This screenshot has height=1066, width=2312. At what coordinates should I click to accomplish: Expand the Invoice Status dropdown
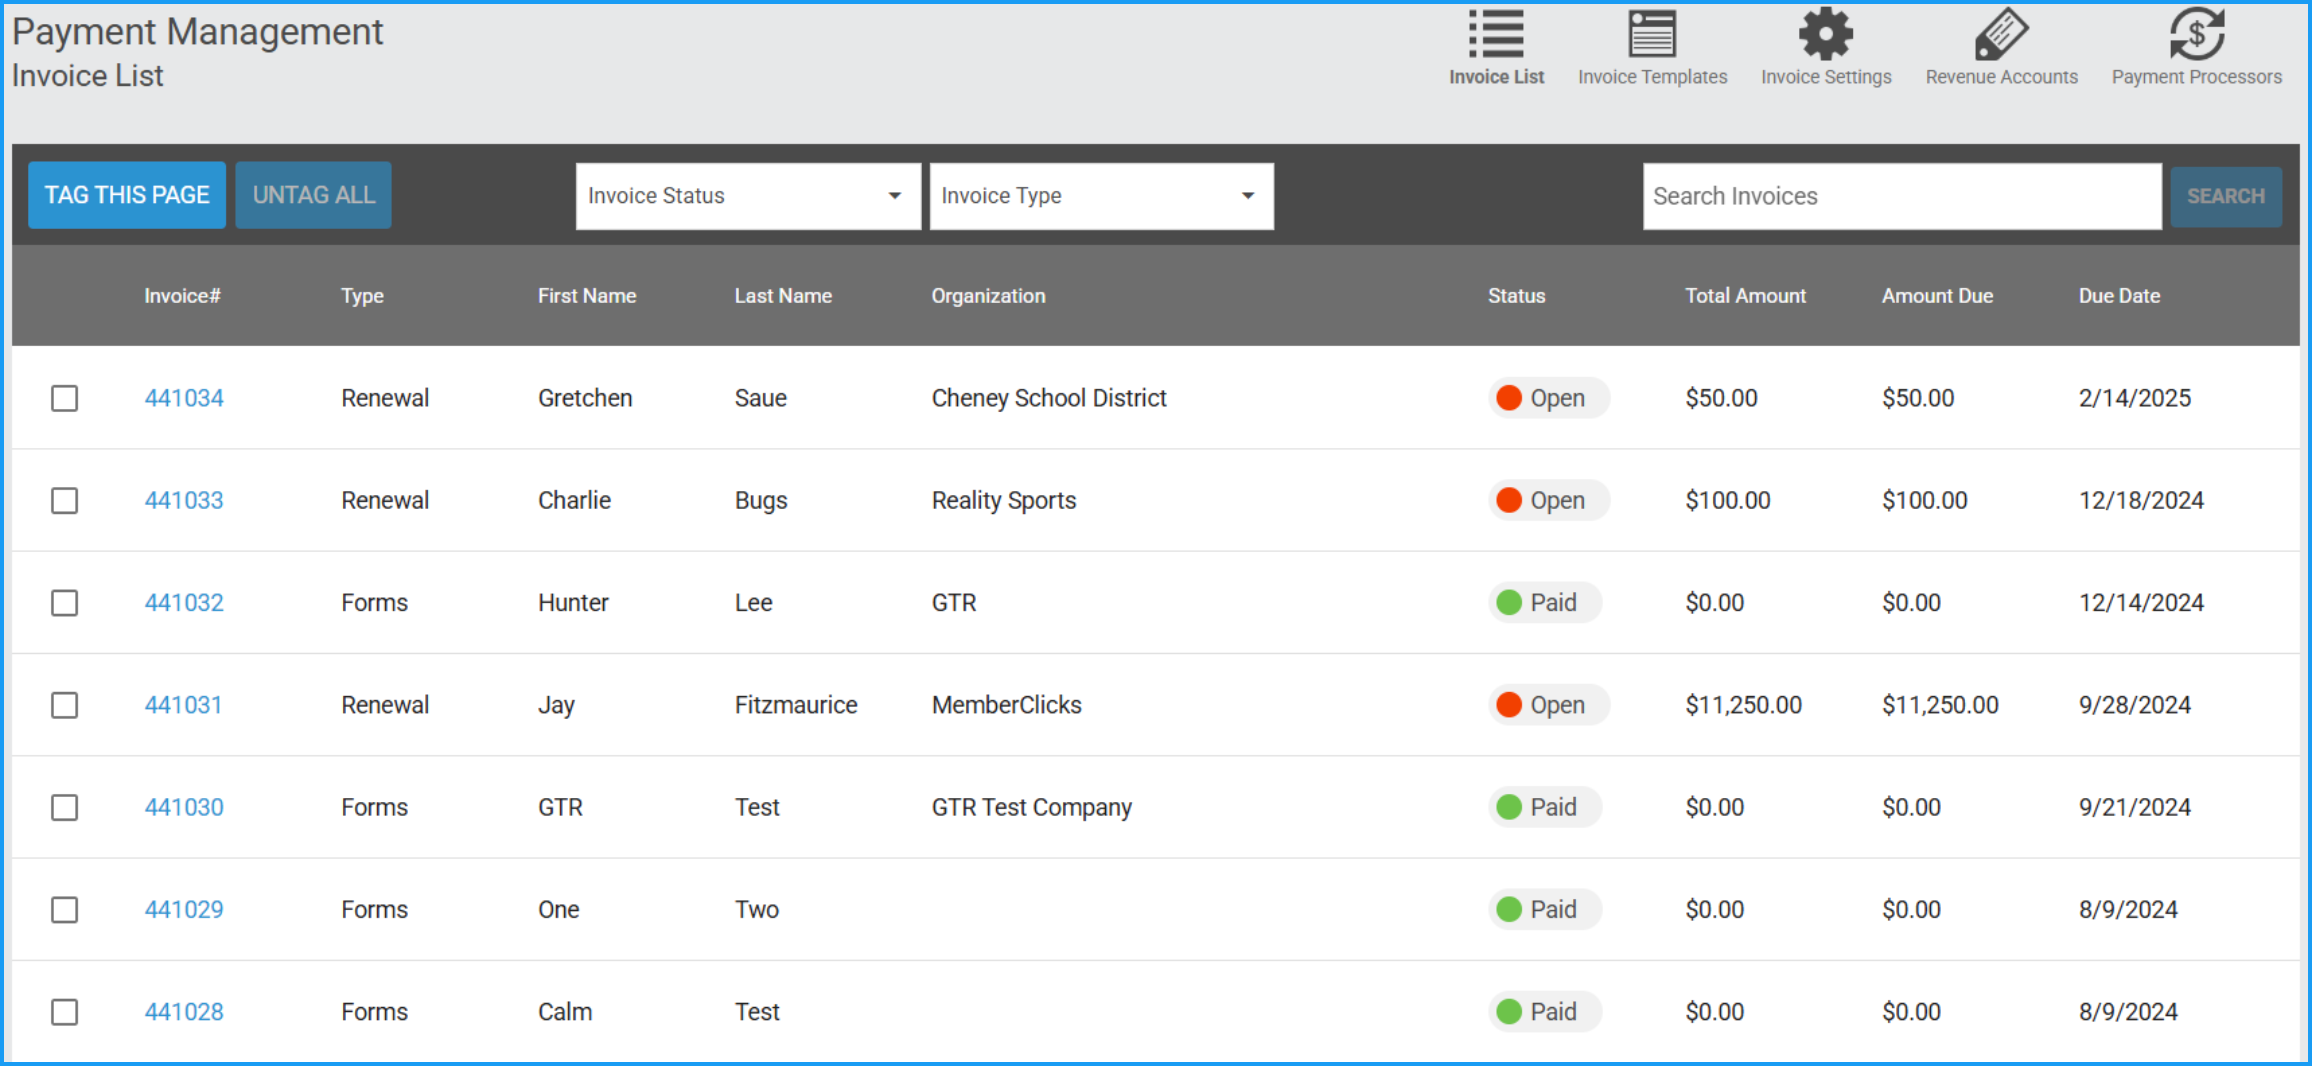[x=747, y=196]
